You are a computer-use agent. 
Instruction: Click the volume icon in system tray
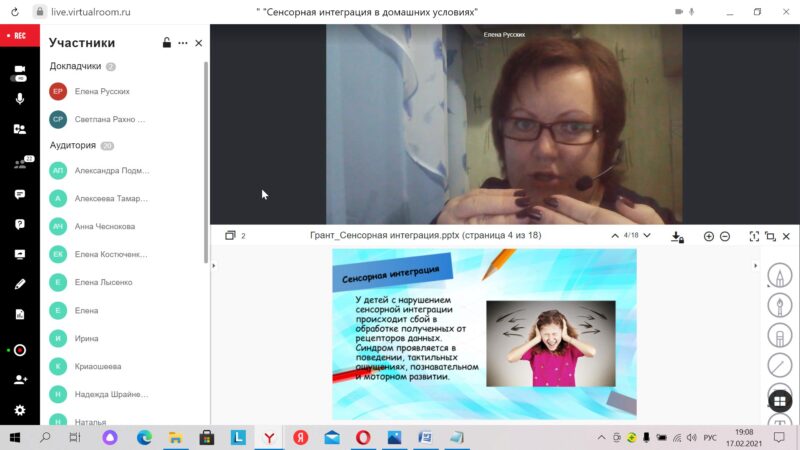pyautogui.click(x=691, y=438)
